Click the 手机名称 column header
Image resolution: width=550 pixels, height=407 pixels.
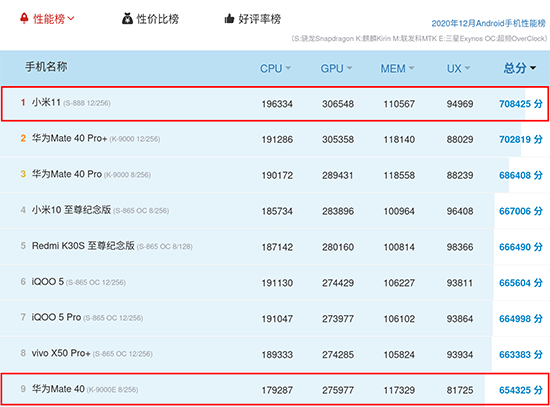pyautogui.click(x=46, y=67)
